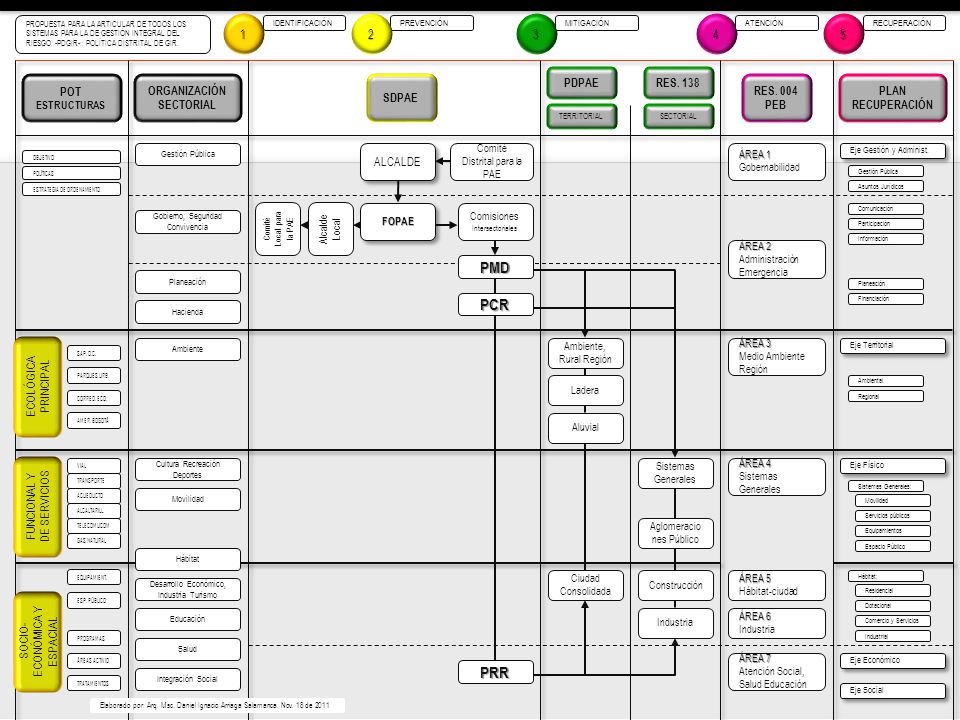Click the yellow ECOLÓGICA PRINCIPAL block
Image resolution: width=960 pixels, height=720 pixels.
[38, 386]
